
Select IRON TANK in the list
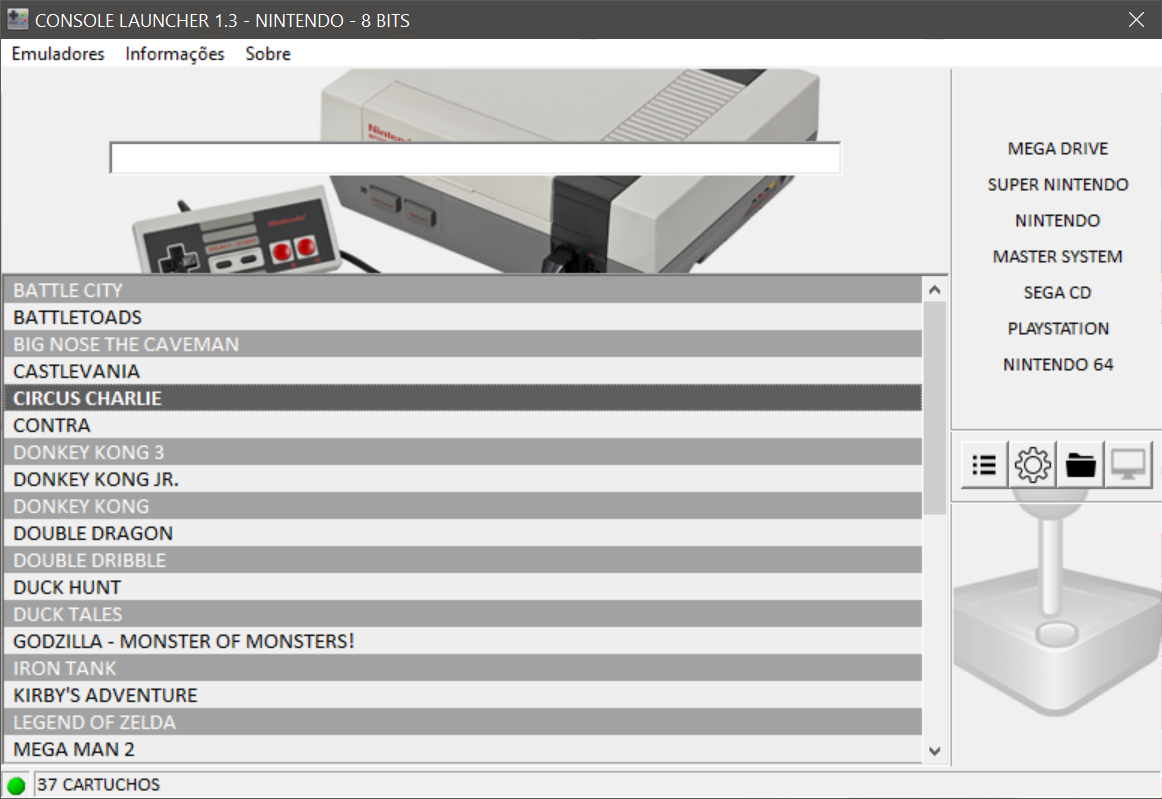tap(463, 669)
